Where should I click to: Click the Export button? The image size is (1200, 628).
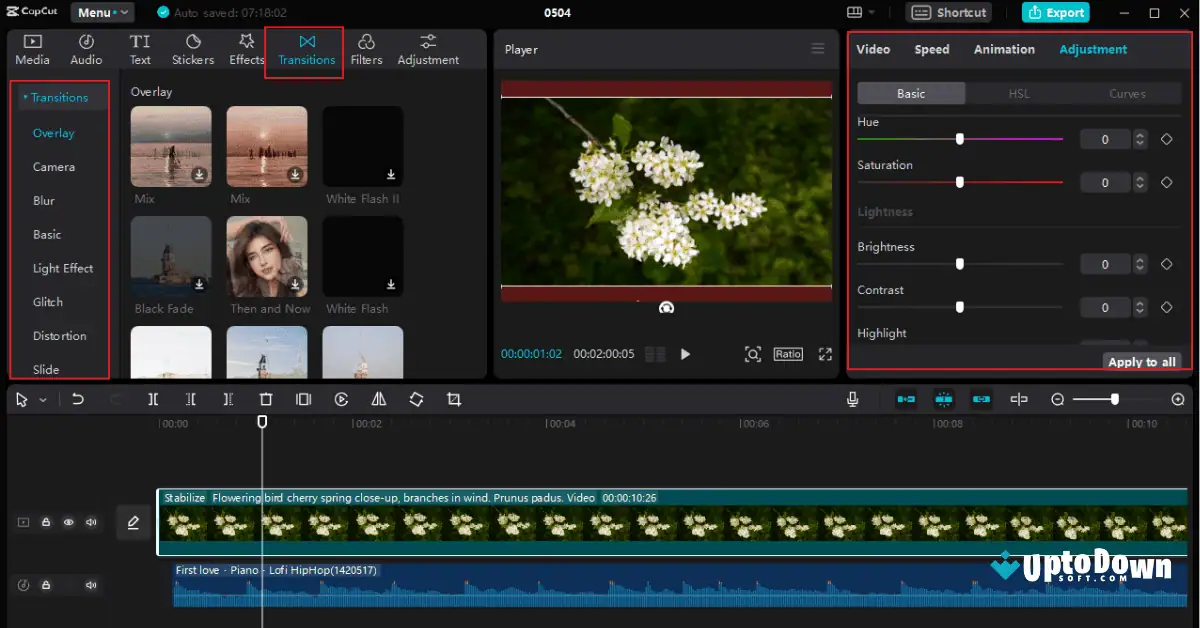point(1055,12)
